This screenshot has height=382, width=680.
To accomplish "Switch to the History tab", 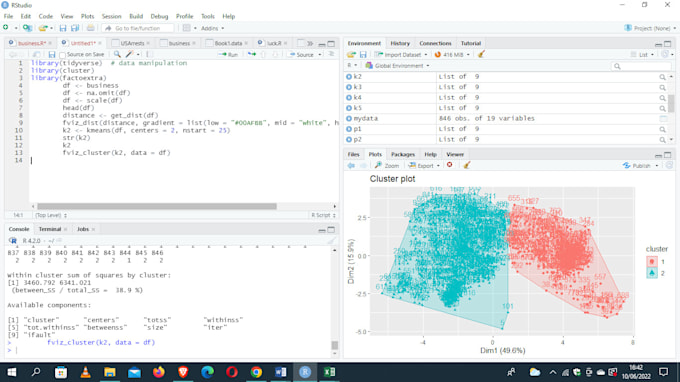I will point(400,43).
